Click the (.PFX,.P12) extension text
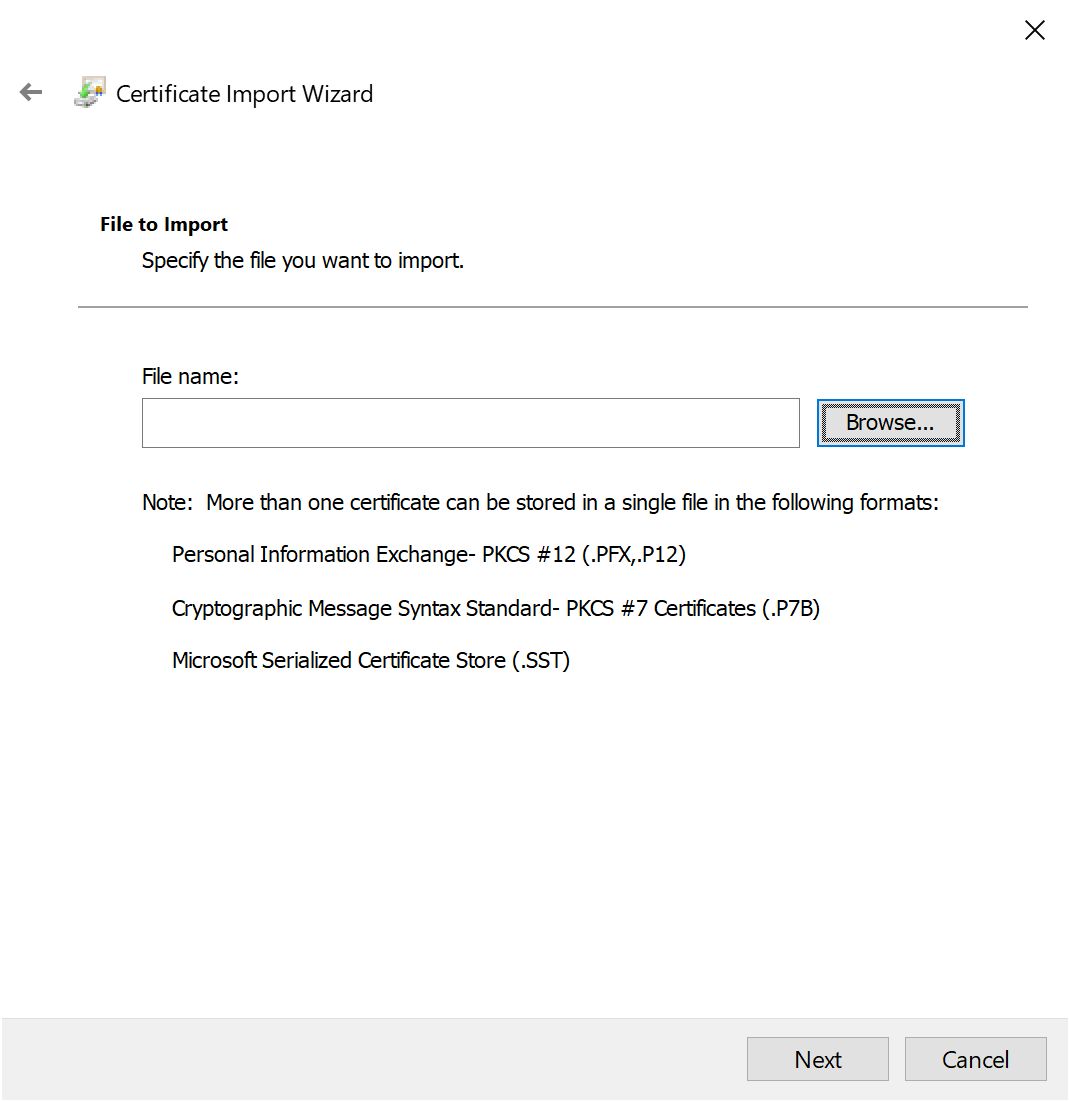The image size is (1070, 1102). (631, 554)
